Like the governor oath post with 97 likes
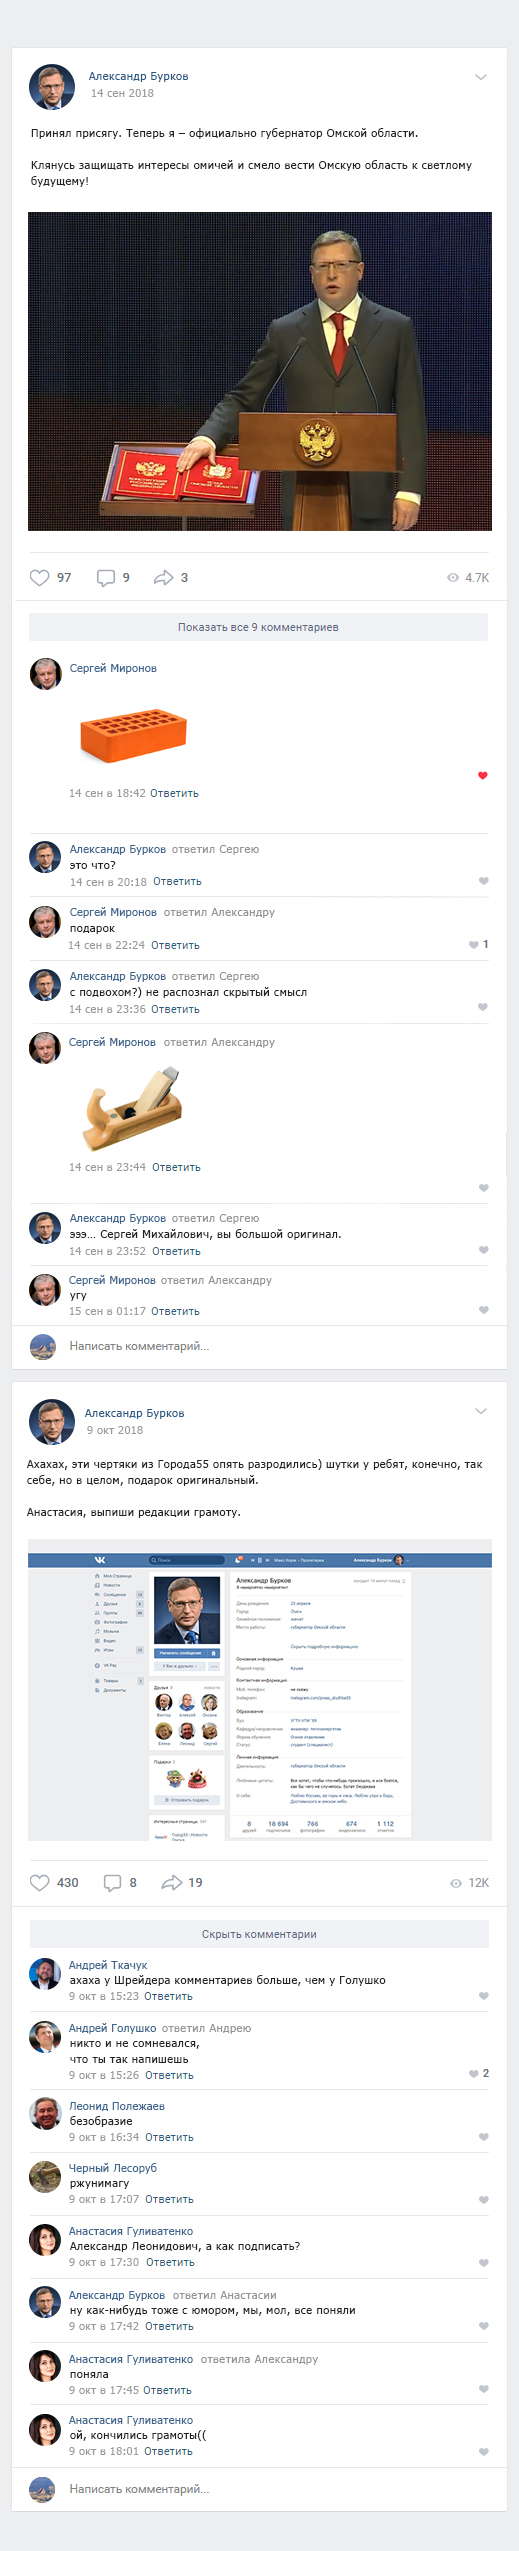The height and width of the screenshot is (2551, 519). 40,577
